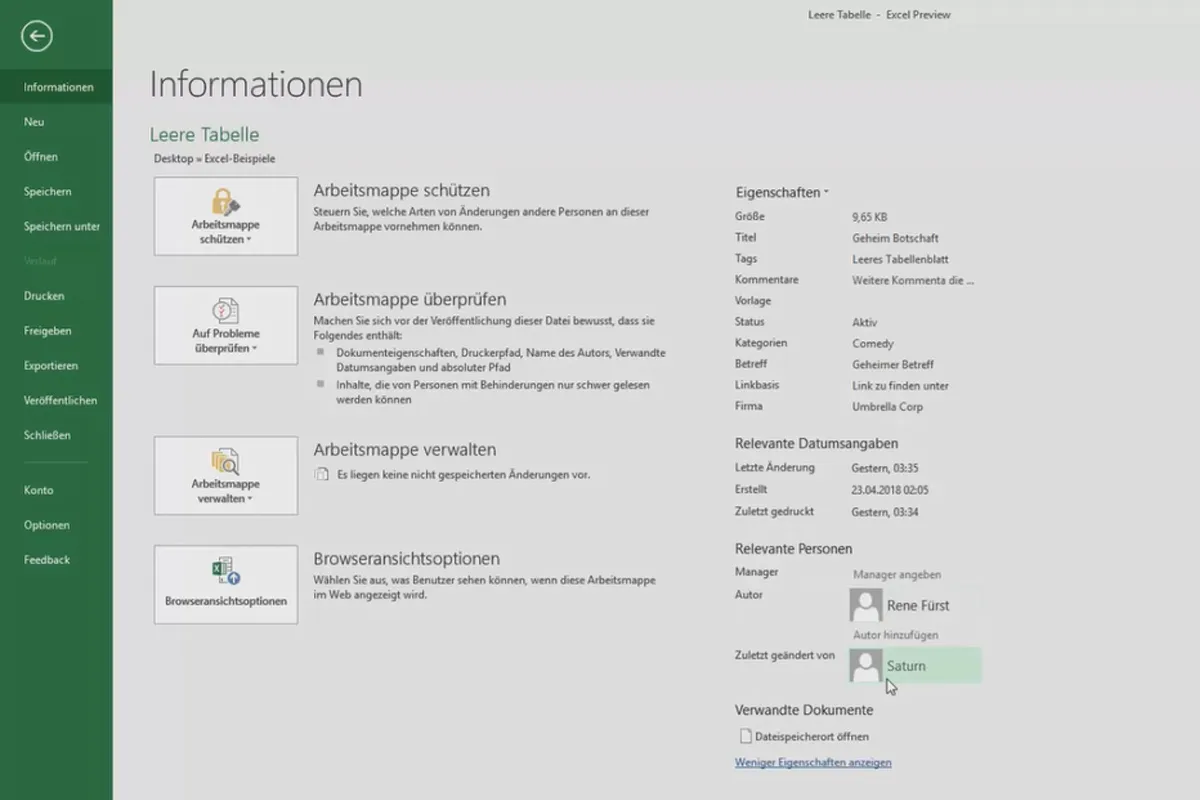Open Feedback in the sidebar

56,560
